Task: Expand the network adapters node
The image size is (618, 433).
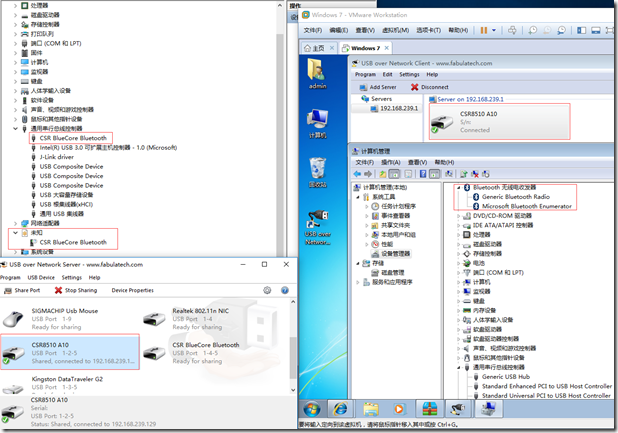Action: point(15,223)
